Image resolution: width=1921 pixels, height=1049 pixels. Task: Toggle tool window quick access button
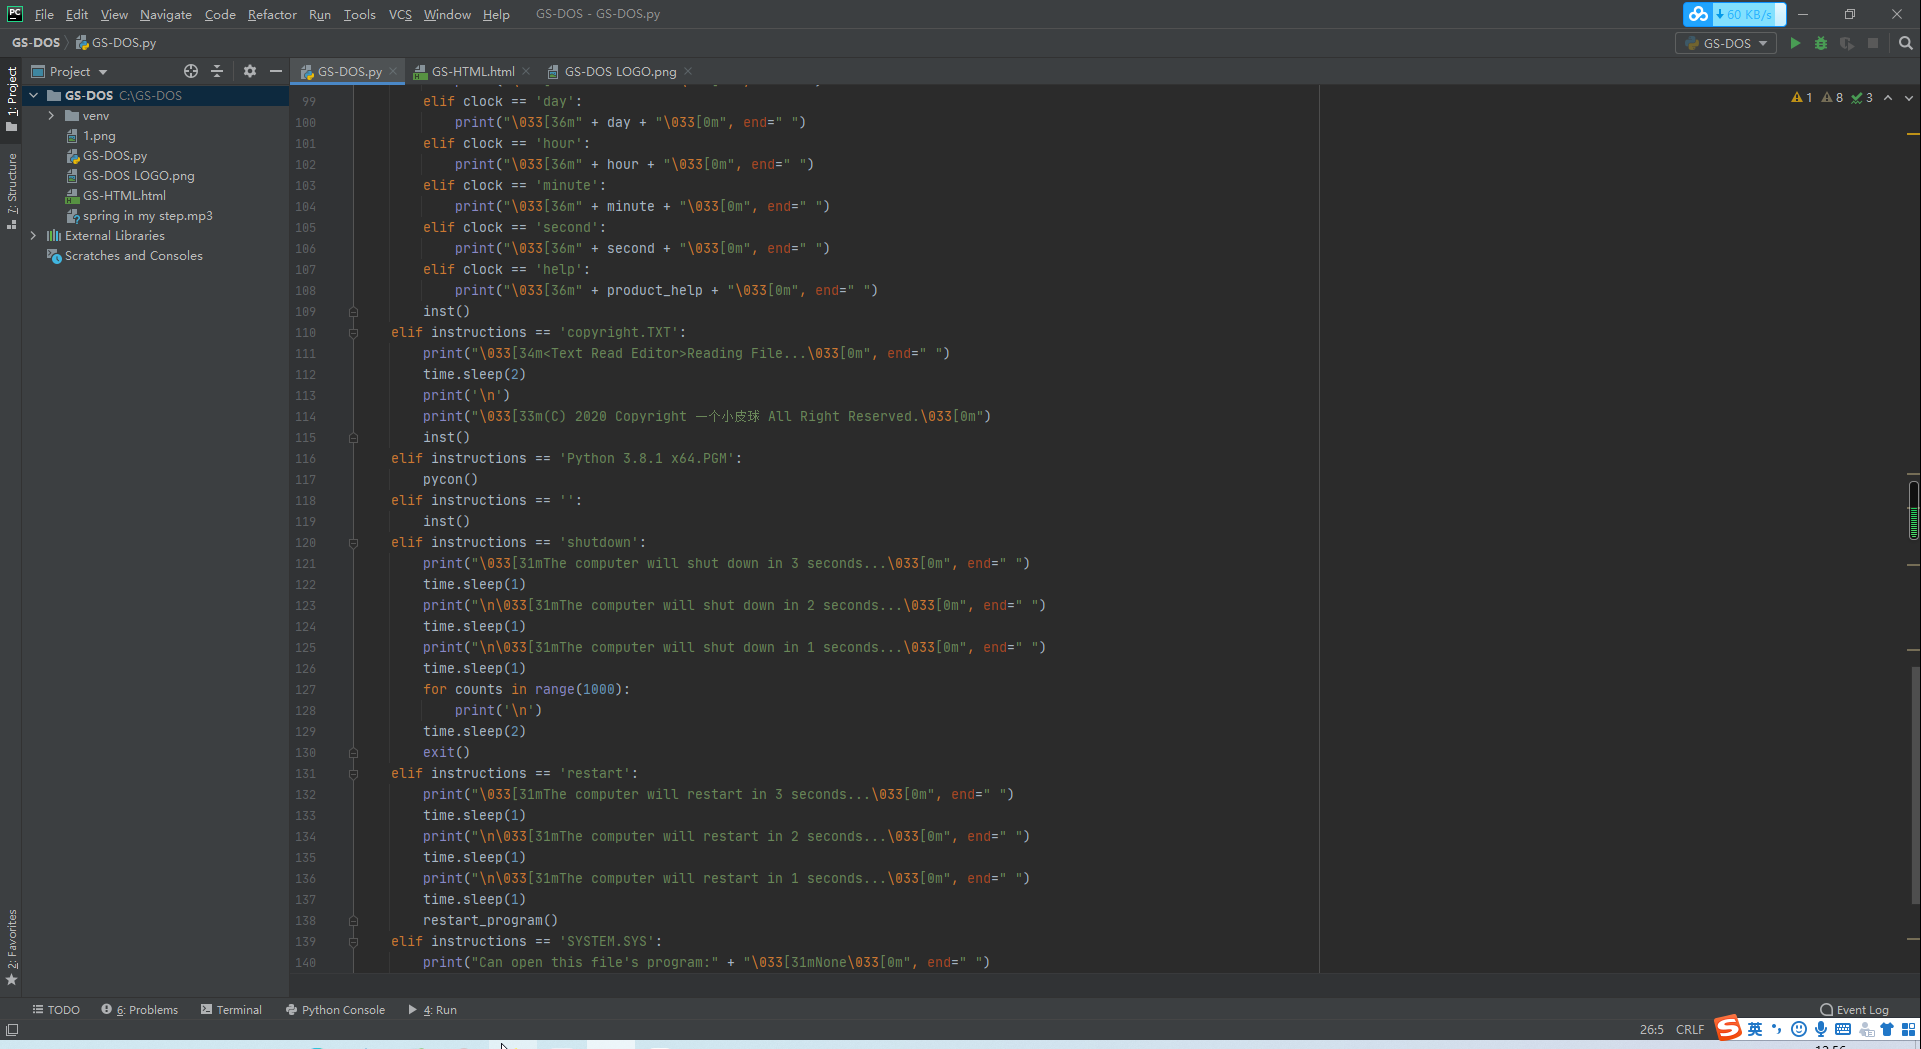(x=12, y=1029)
